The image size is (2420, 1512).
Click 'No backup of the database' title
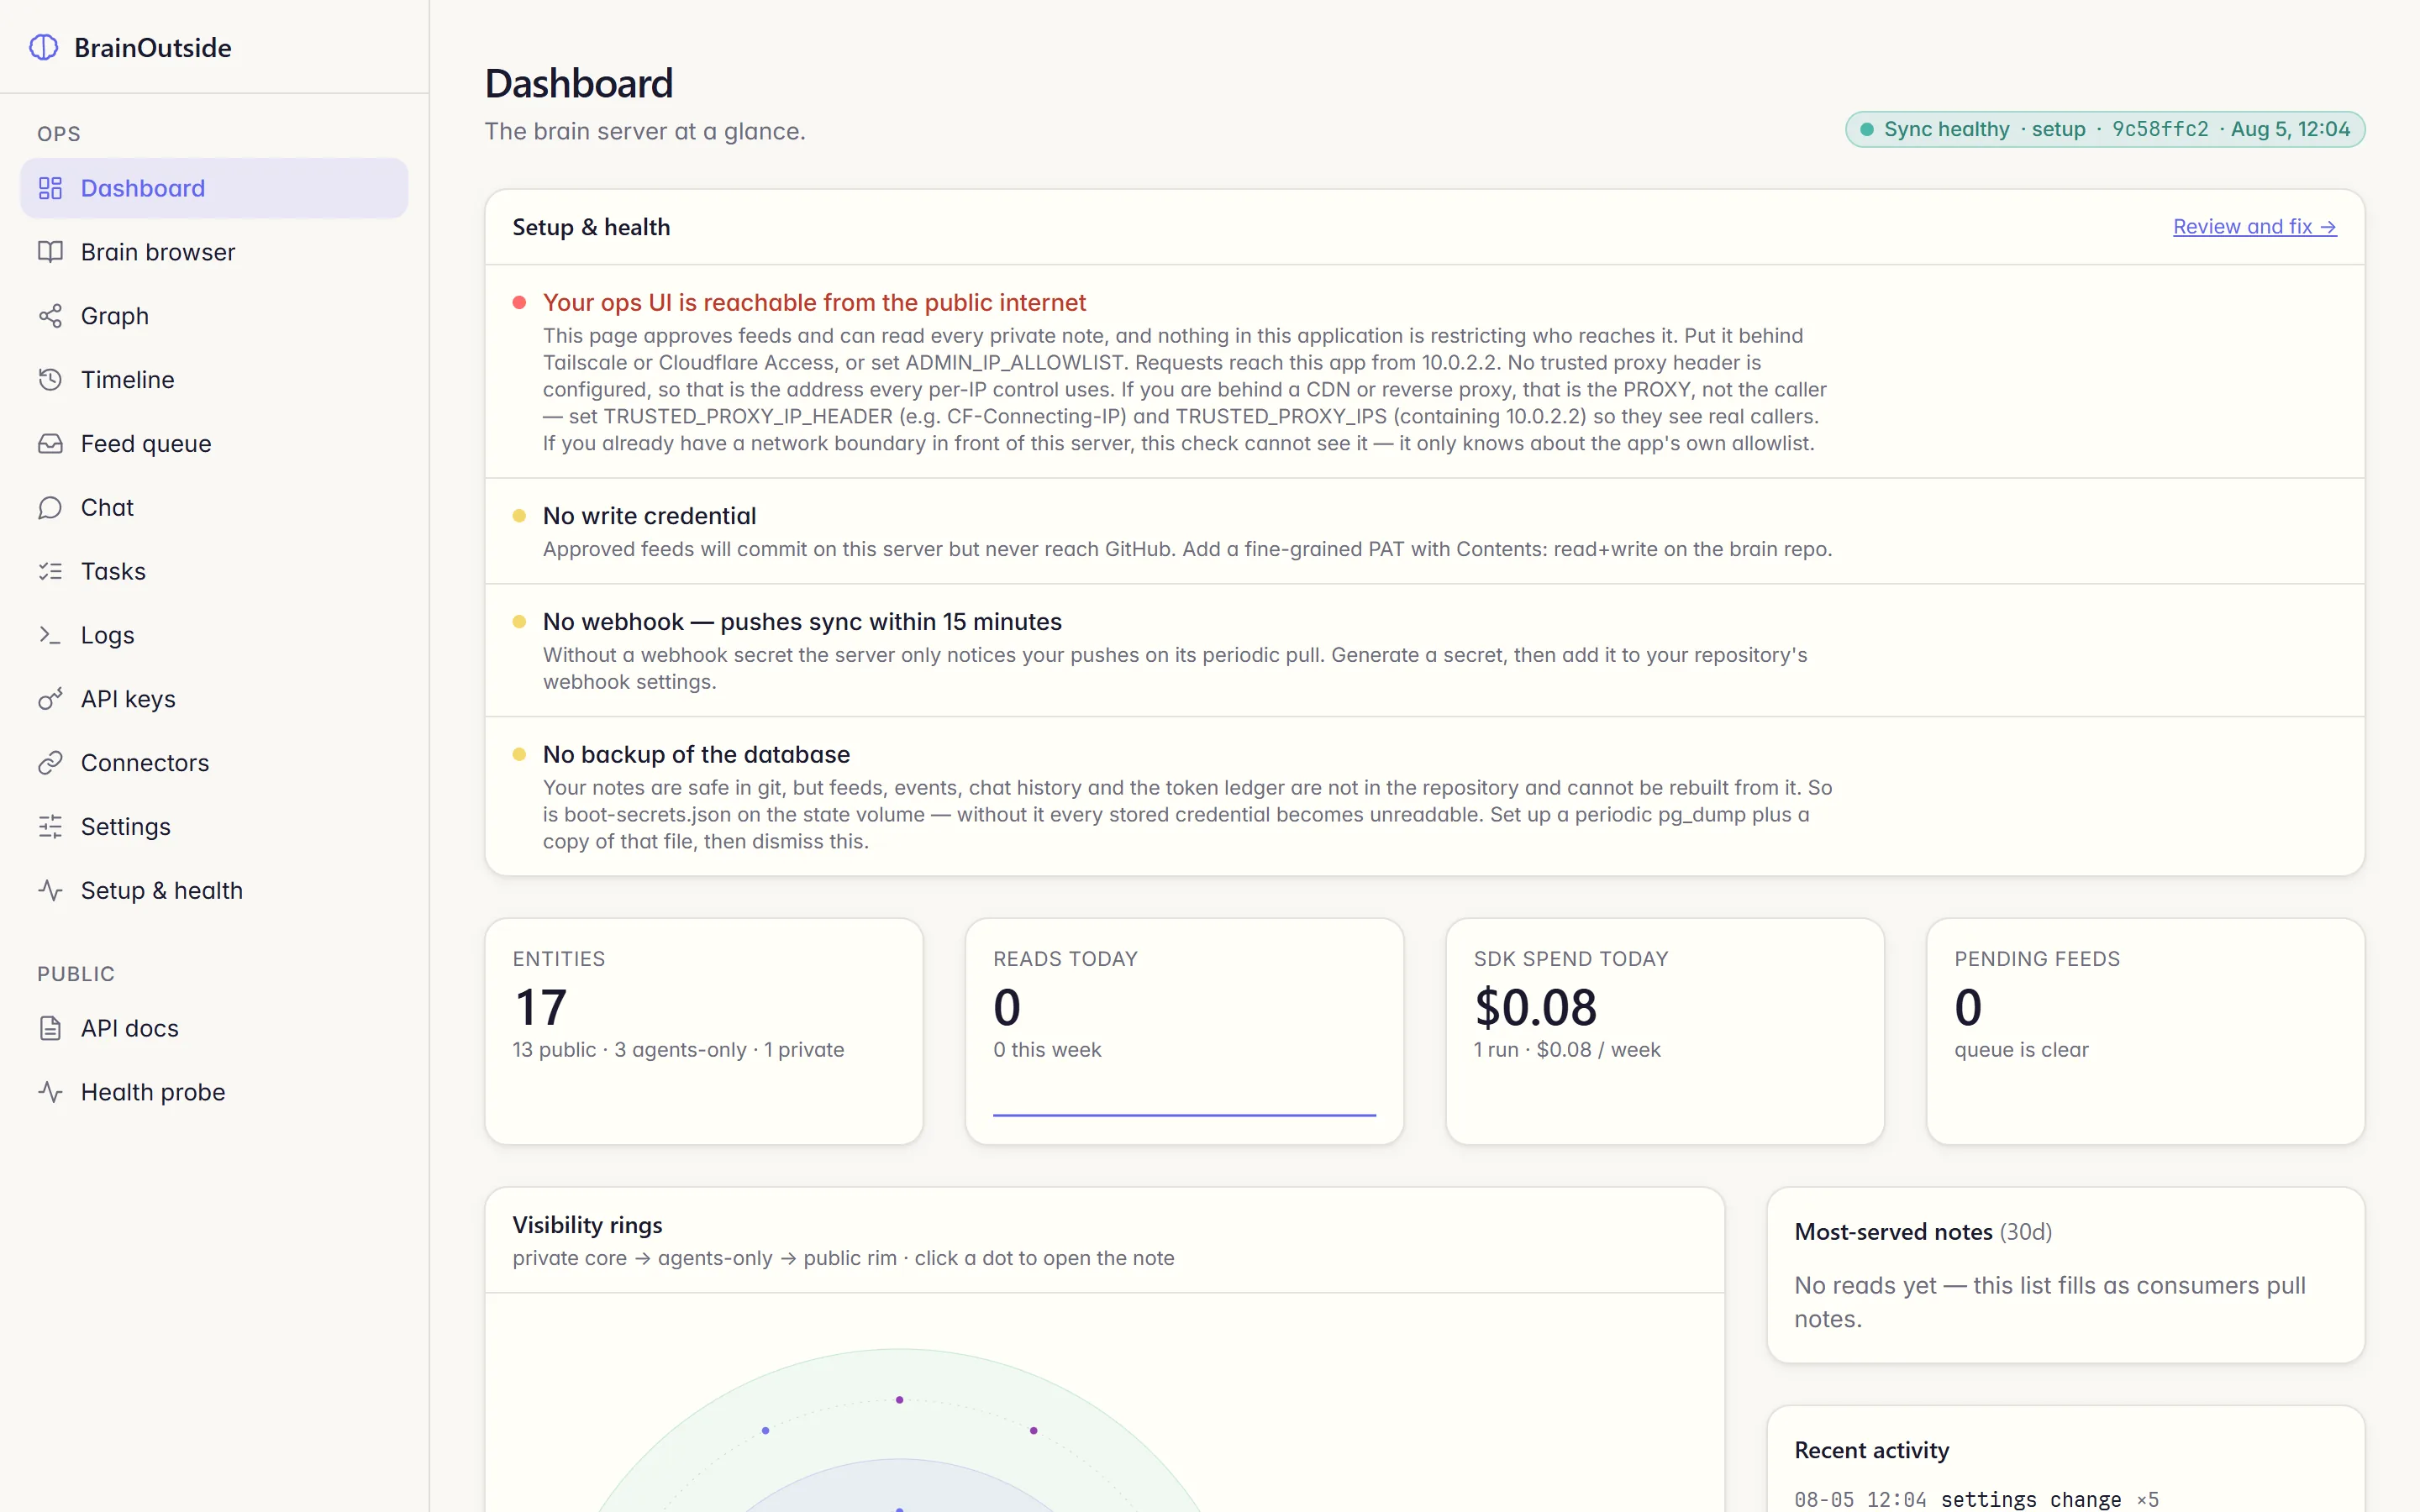tap(696, 754)
